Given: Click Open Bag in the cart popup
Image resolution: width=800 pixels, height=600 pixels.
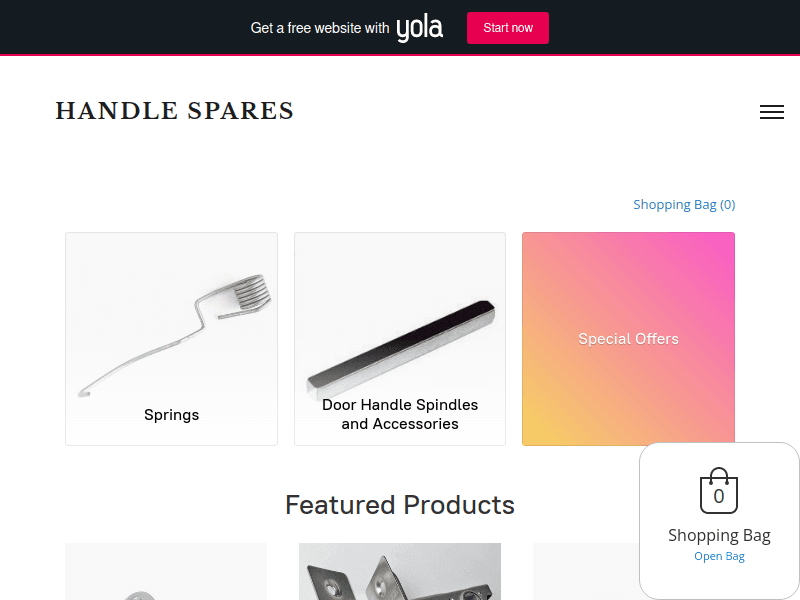Looking at the screenshot, I should click(719, 556).
